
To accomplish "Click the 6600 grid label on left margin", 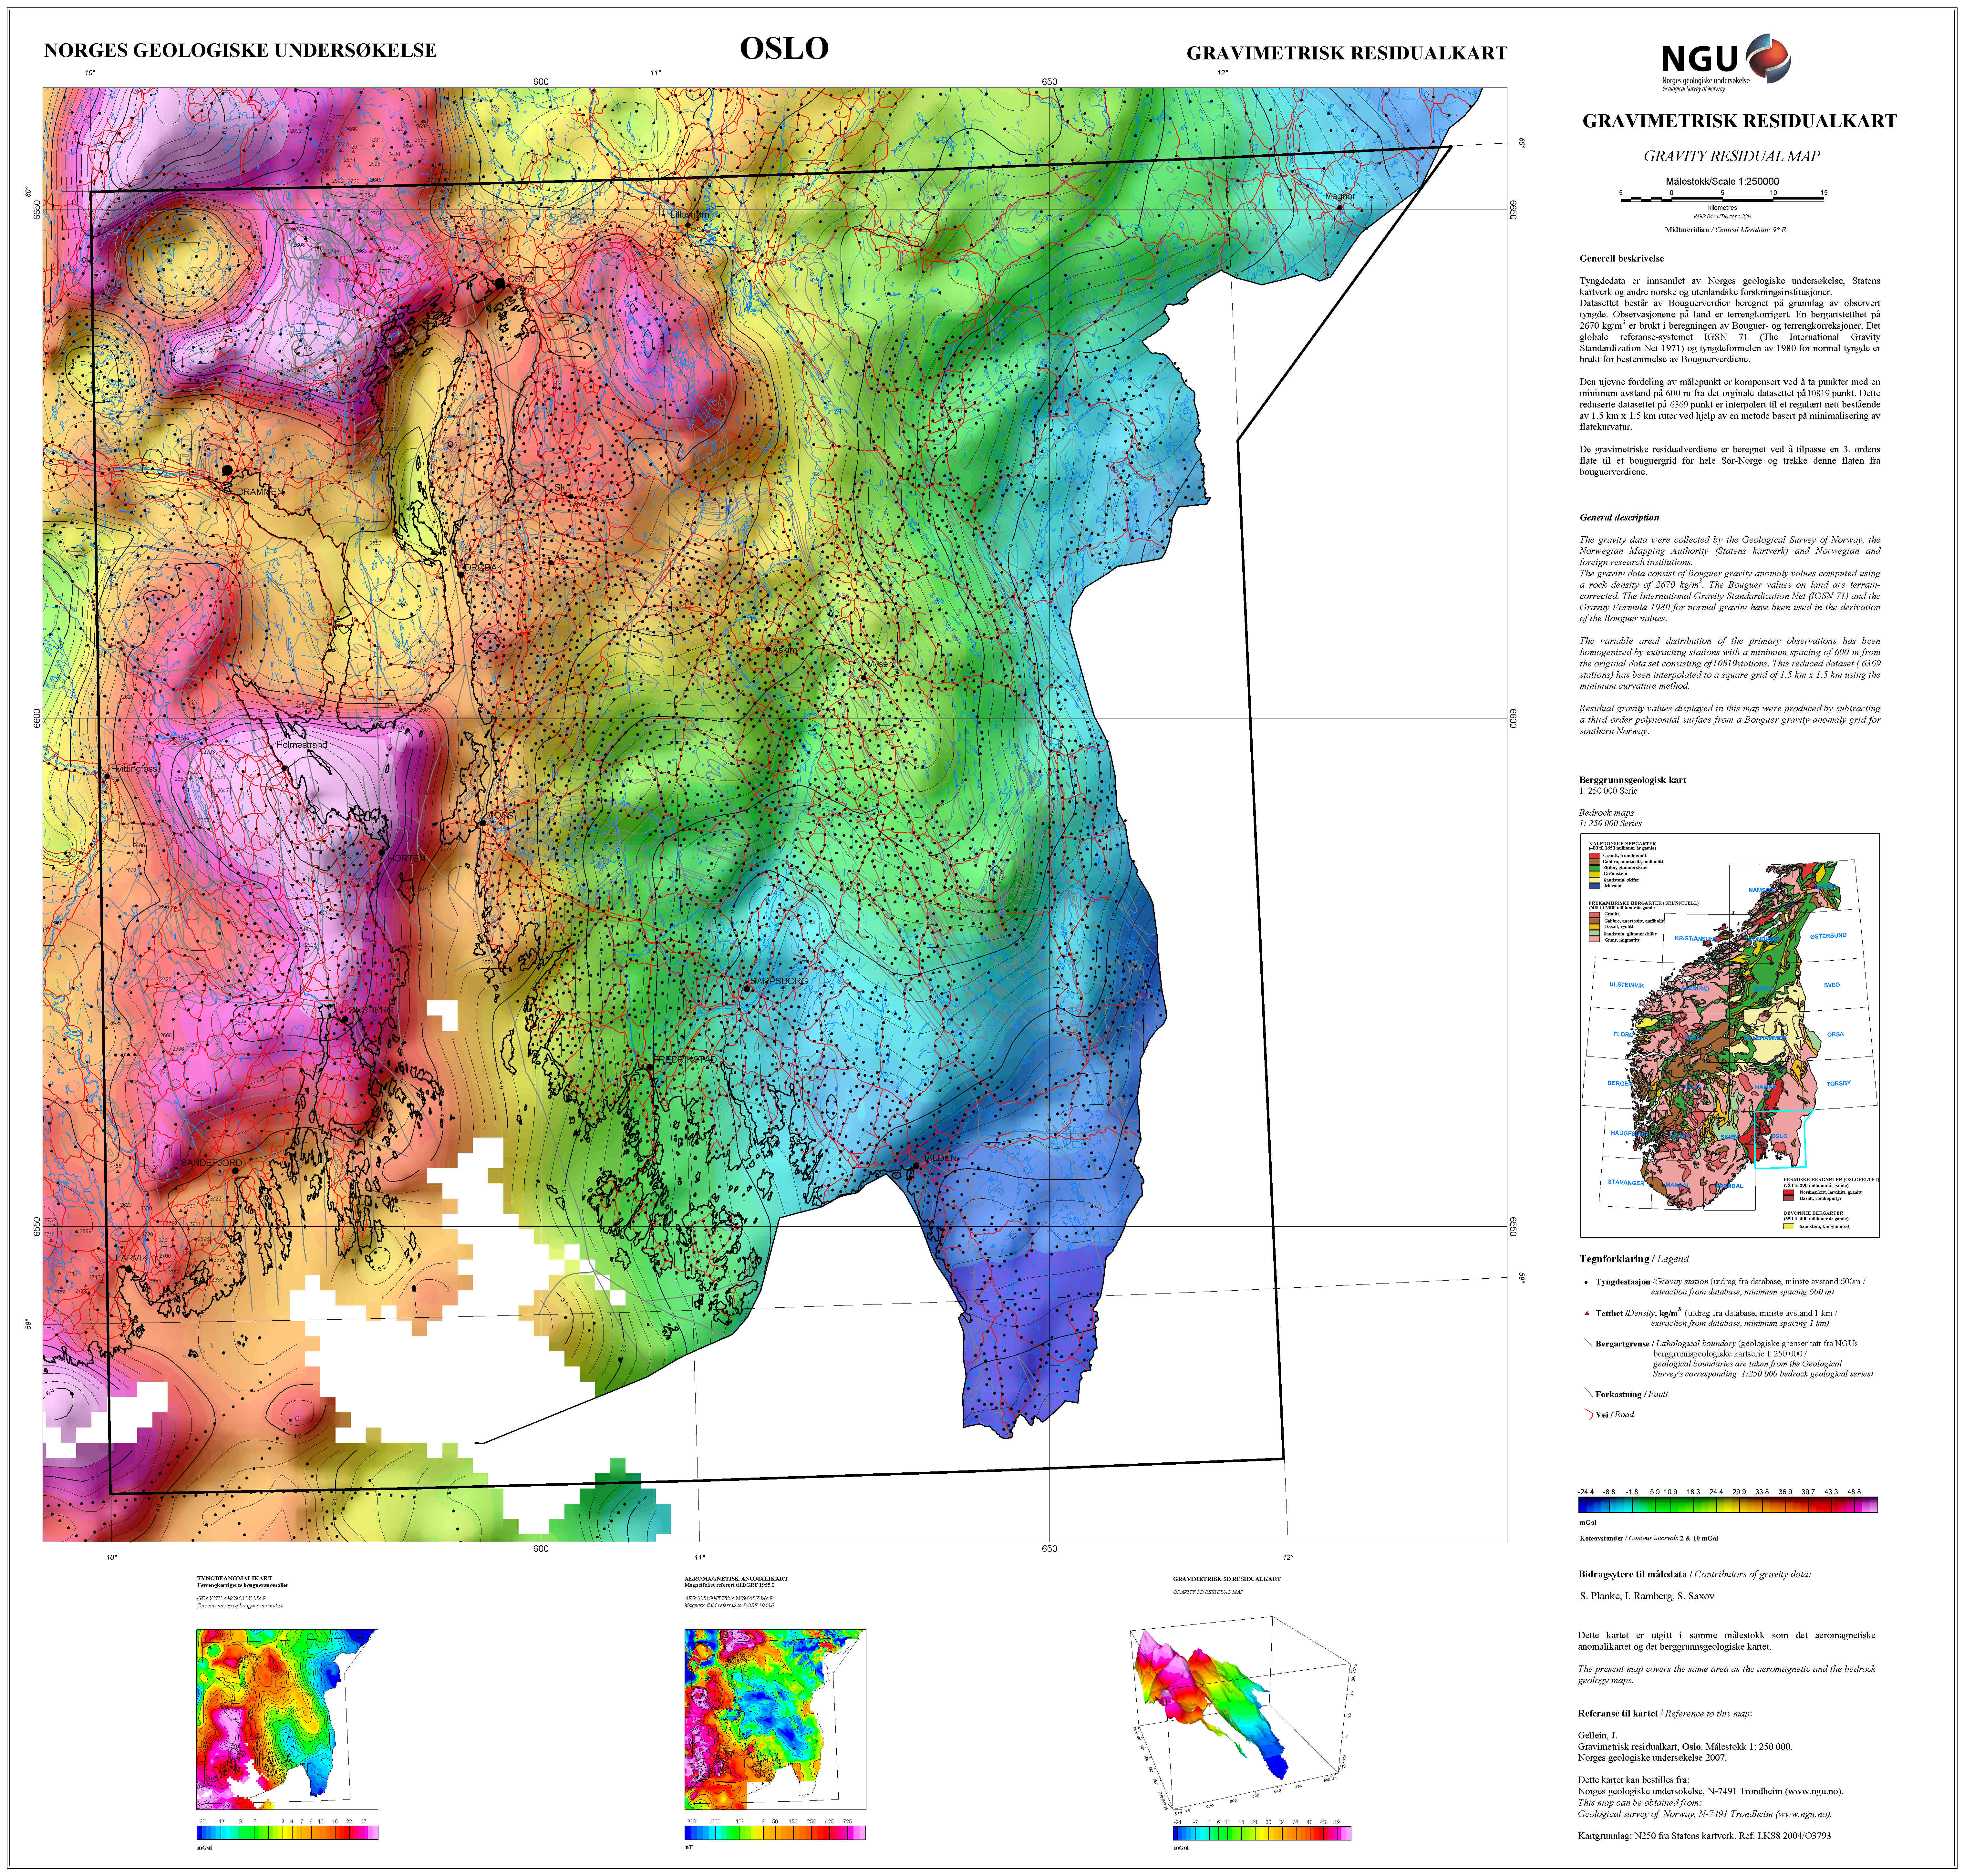I will [x=37, y=718].
